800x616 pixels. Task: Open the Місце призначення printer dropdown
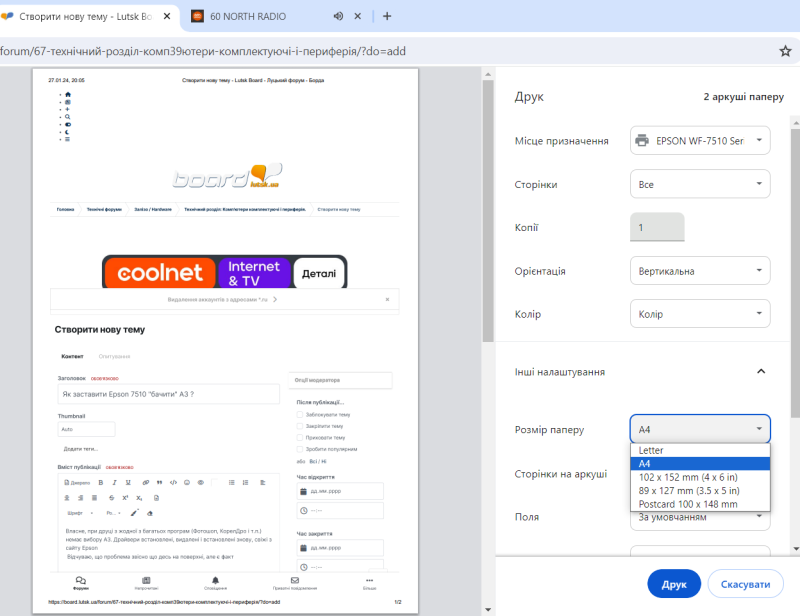700,141
